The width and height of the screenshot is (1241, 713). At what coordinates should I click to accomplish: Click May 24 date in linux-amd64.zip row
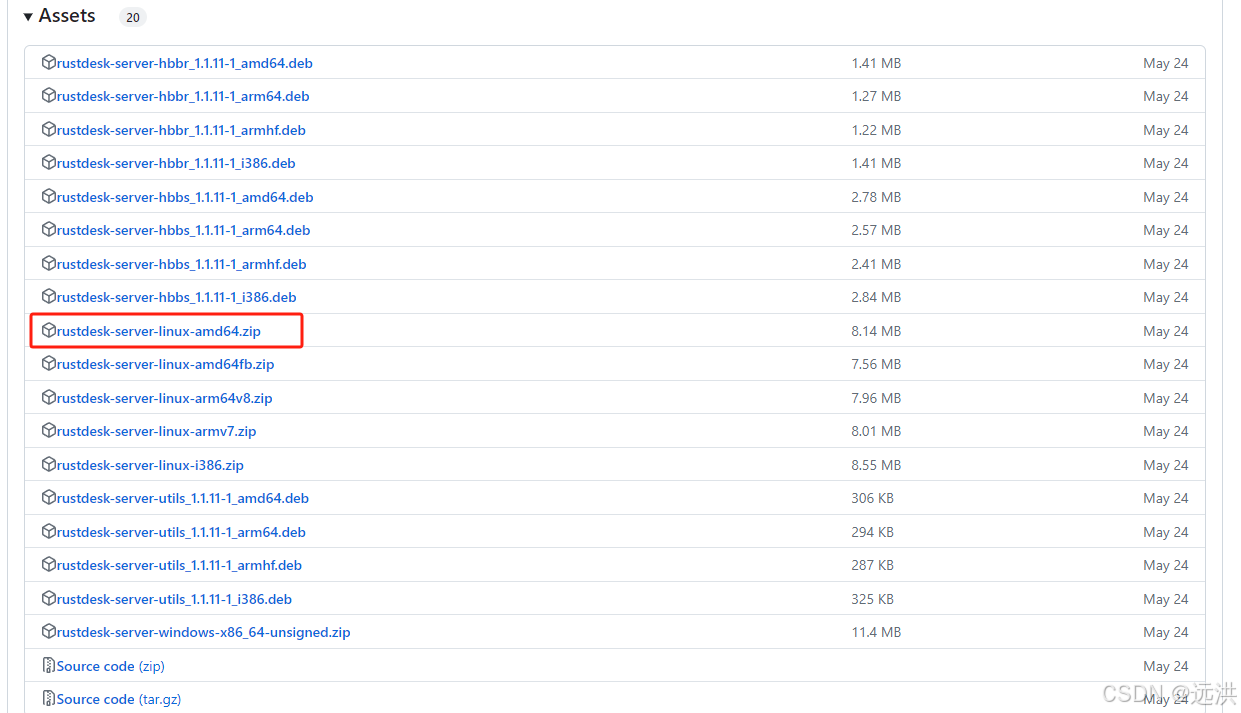click(1166, 331)
